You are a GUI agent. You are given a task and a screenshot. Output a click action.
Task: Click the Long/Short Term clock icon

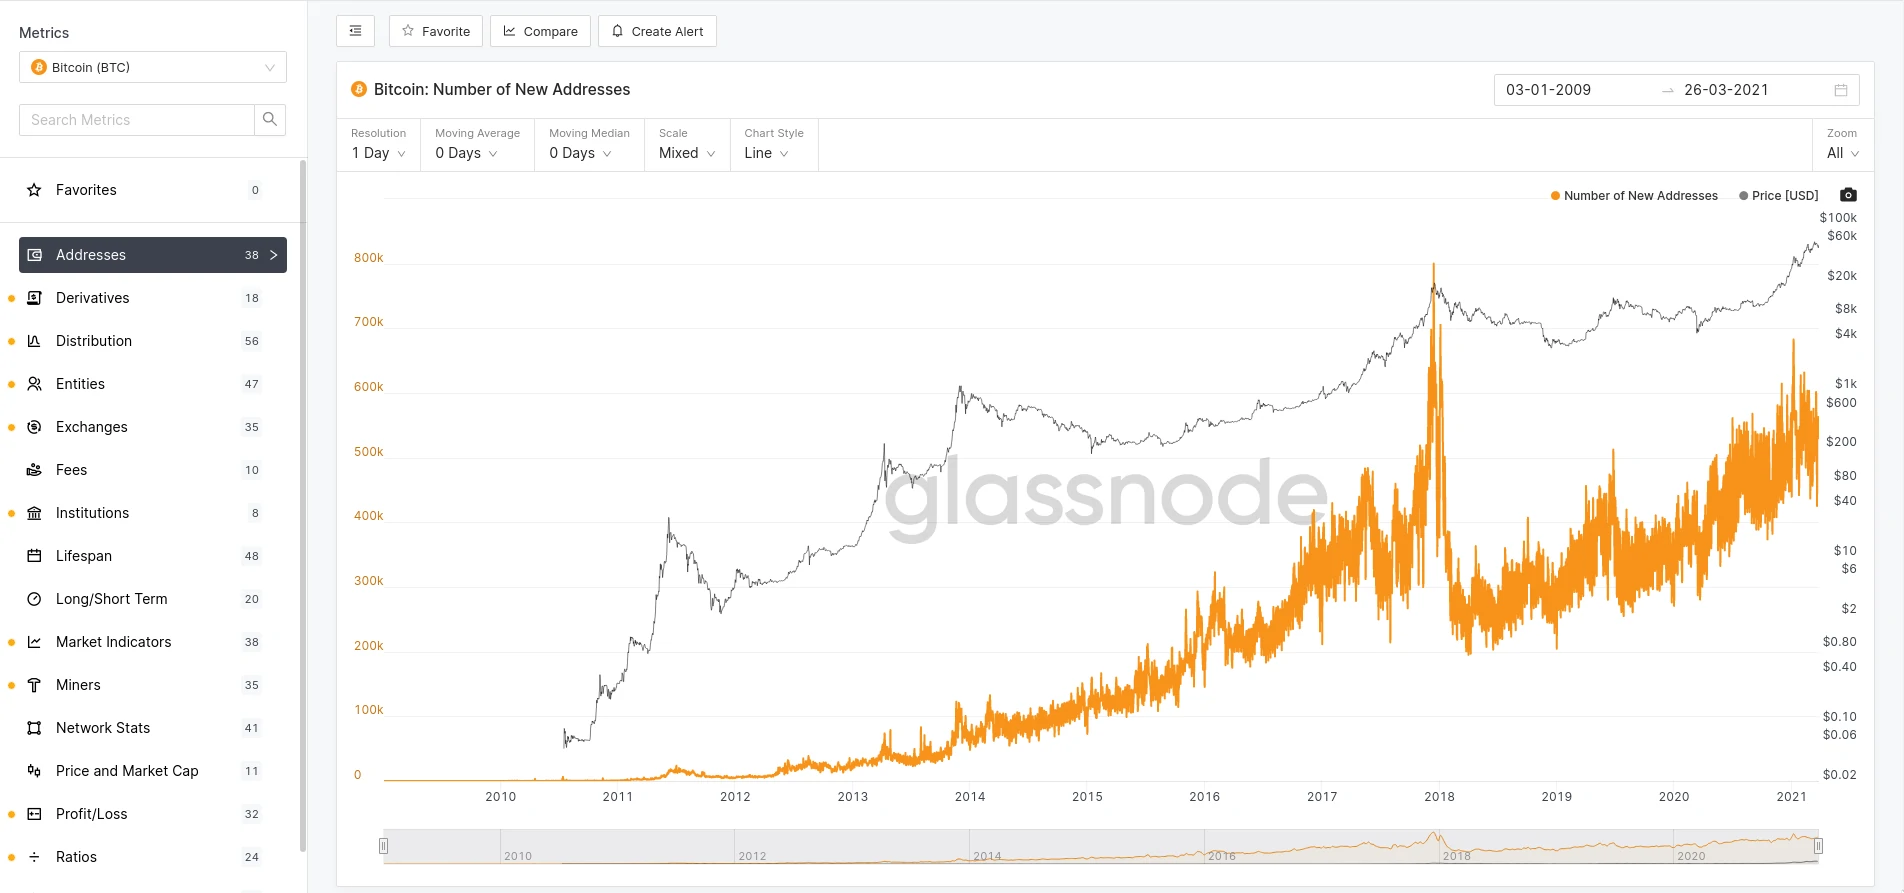[34, 599]
